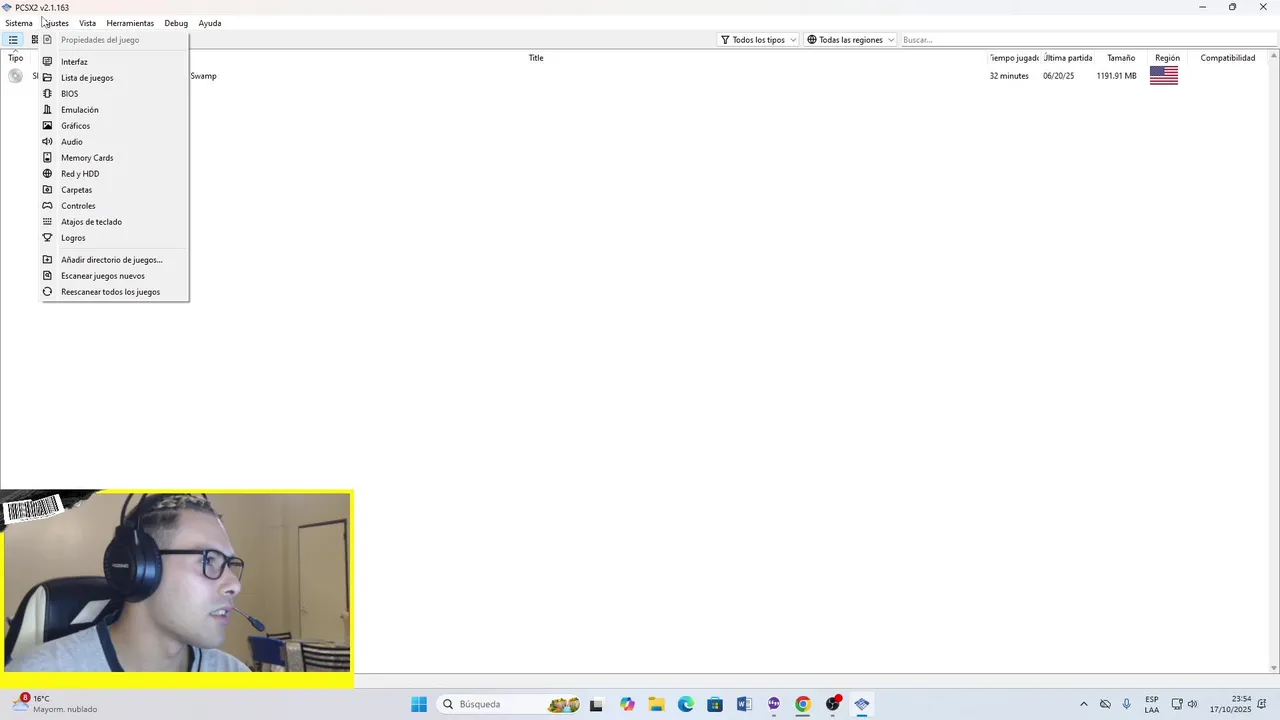
Task: Click the 1191.91 MB size cell
Action: 1116,76
